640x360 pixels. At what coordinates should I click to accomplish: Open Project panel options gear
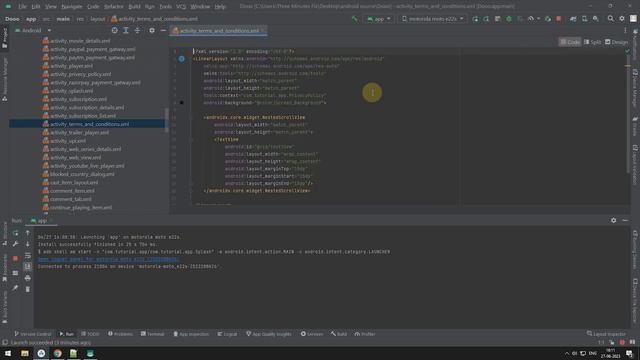click(x=152, y=31)
